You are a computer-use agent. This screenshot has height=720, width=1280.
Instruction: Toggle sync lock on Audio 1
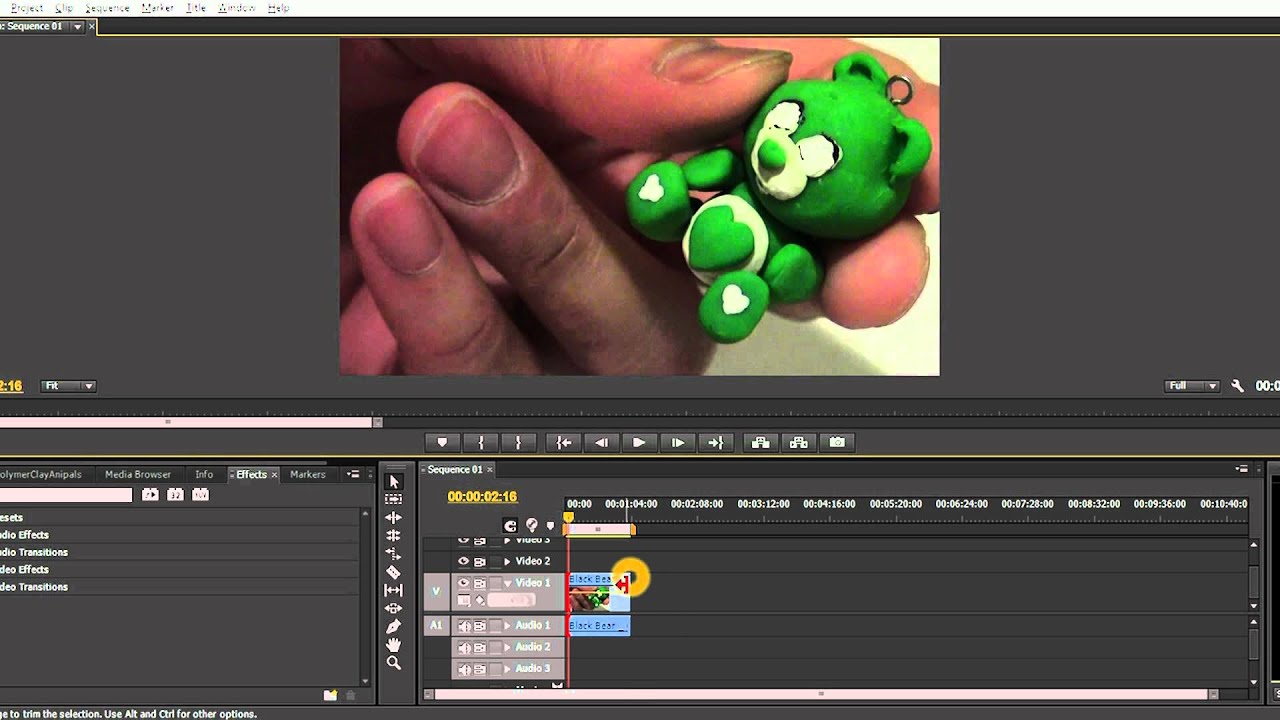[480, 626]
